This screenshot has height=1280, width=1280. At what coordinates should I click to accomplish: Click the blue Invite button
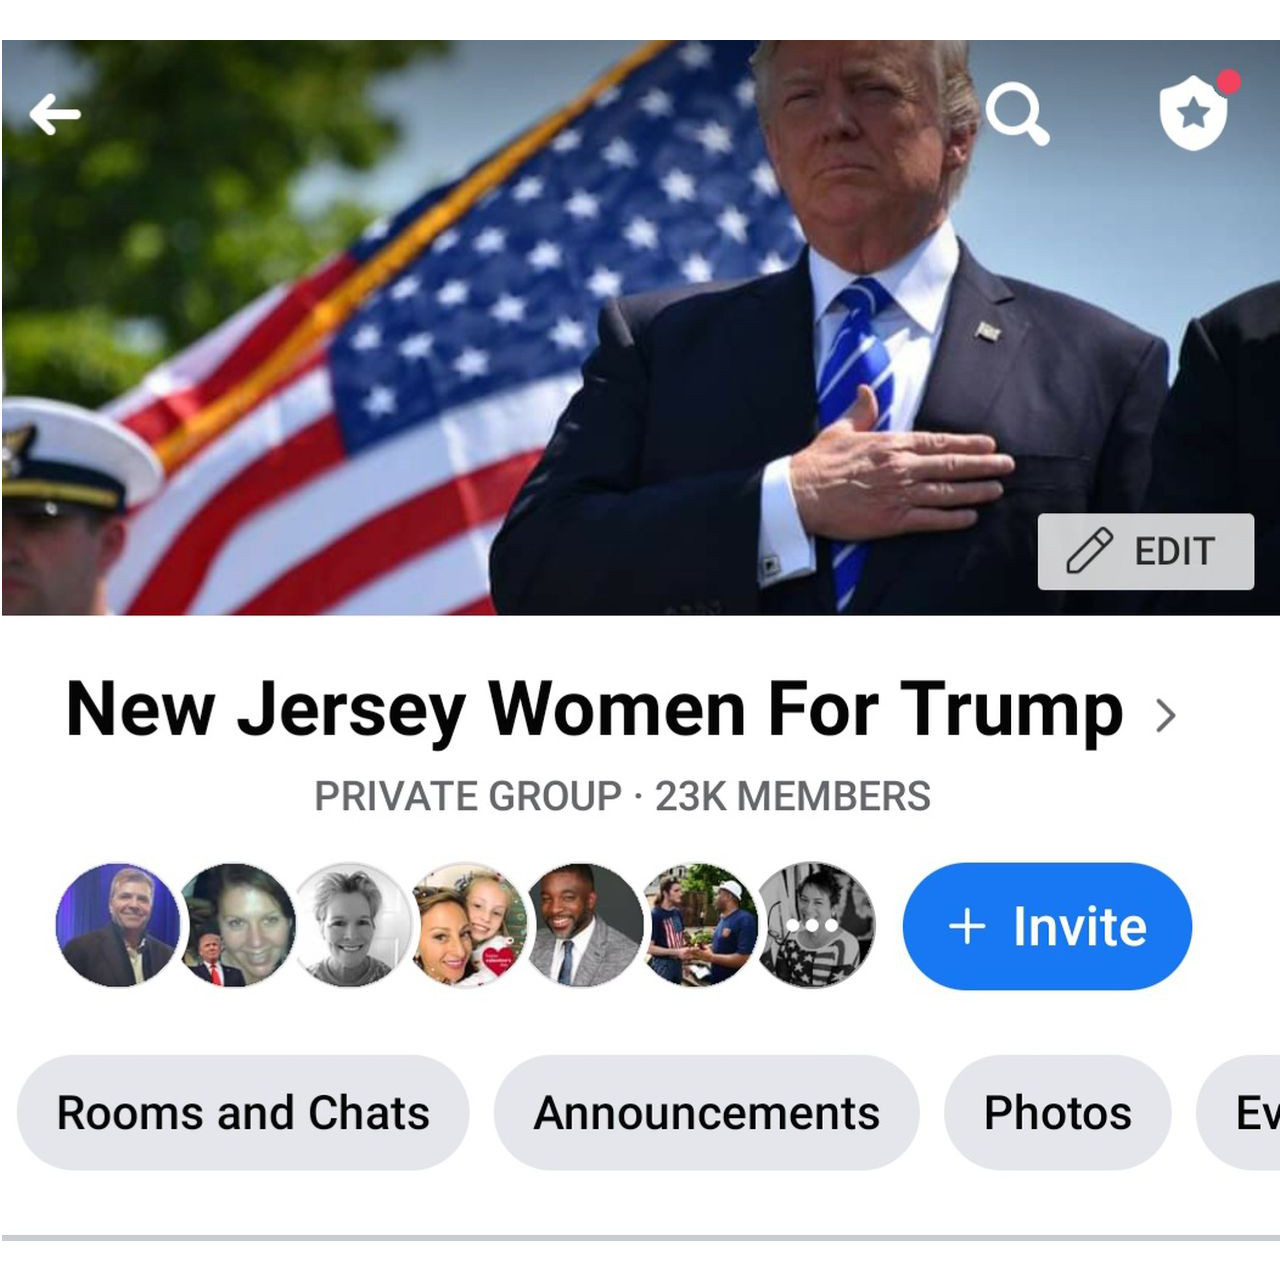[1047, 926]
